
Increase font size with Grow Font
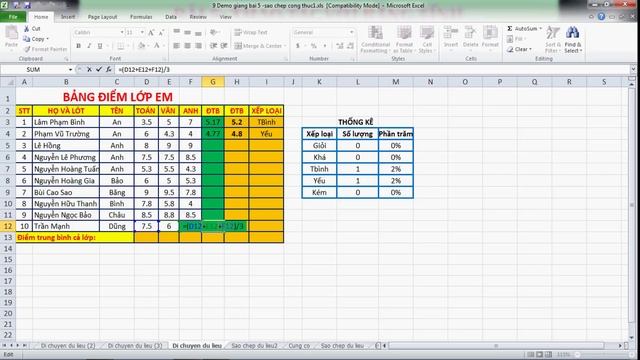[x=151, y=32]
